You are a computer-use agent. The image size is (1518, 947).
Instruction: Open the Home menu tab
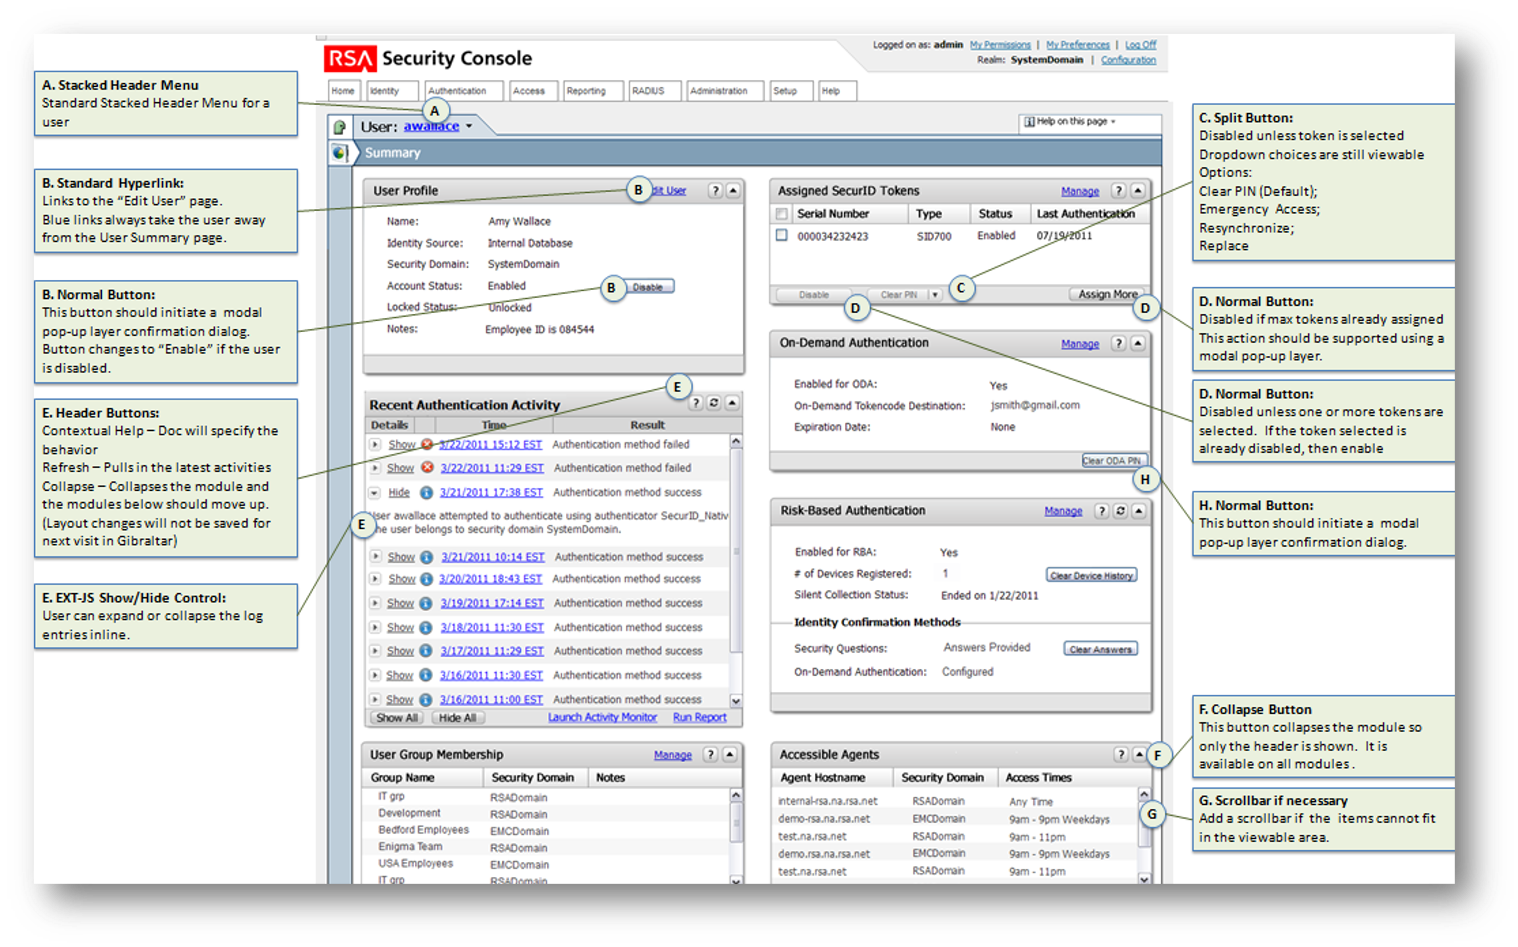pos(343,91)
